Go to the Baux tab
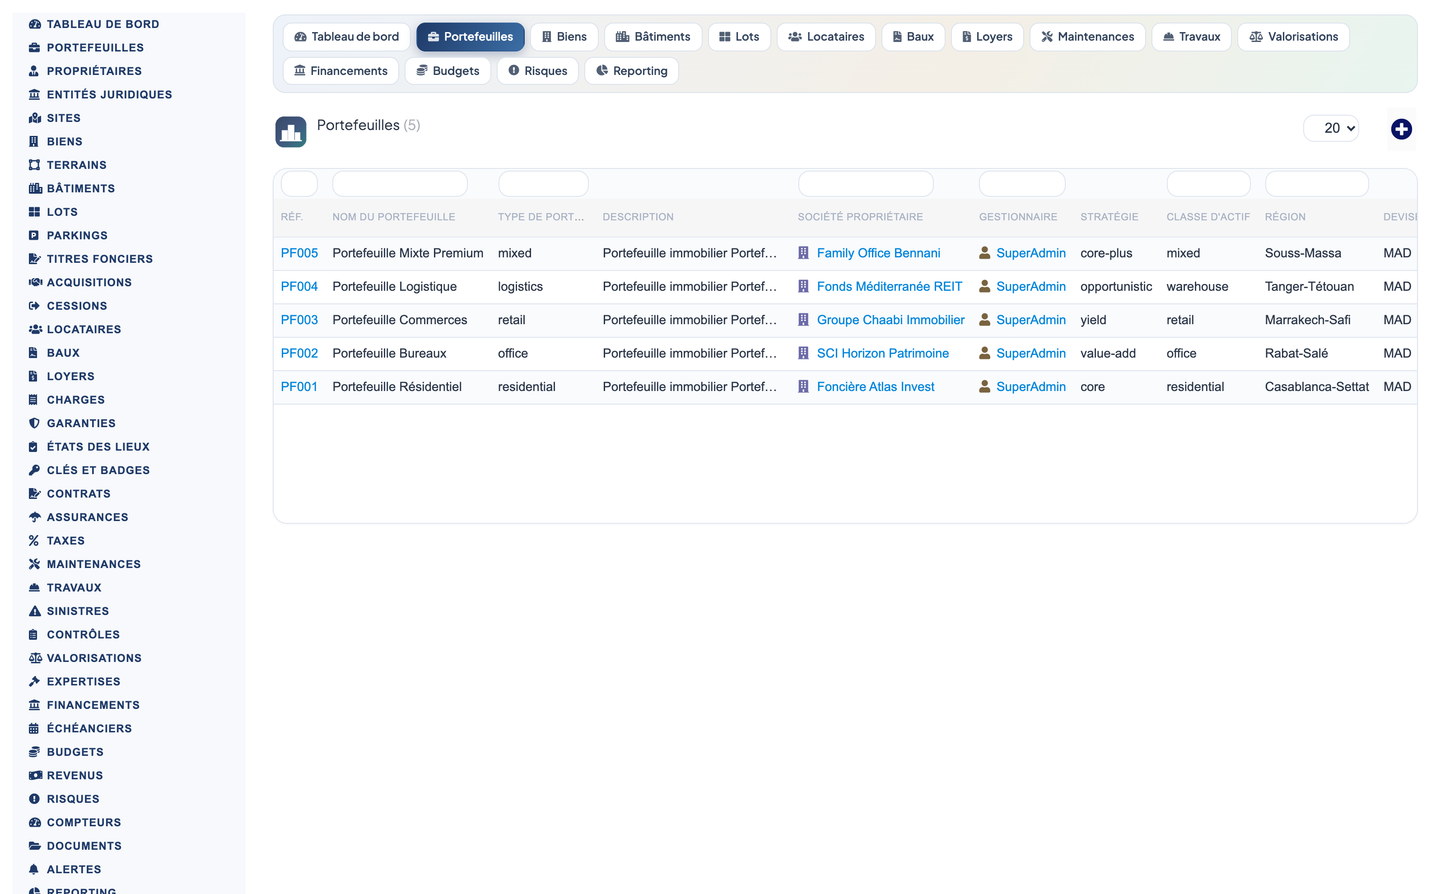The width and height of the screenshot is (1445, 894). tap(913, 37)
